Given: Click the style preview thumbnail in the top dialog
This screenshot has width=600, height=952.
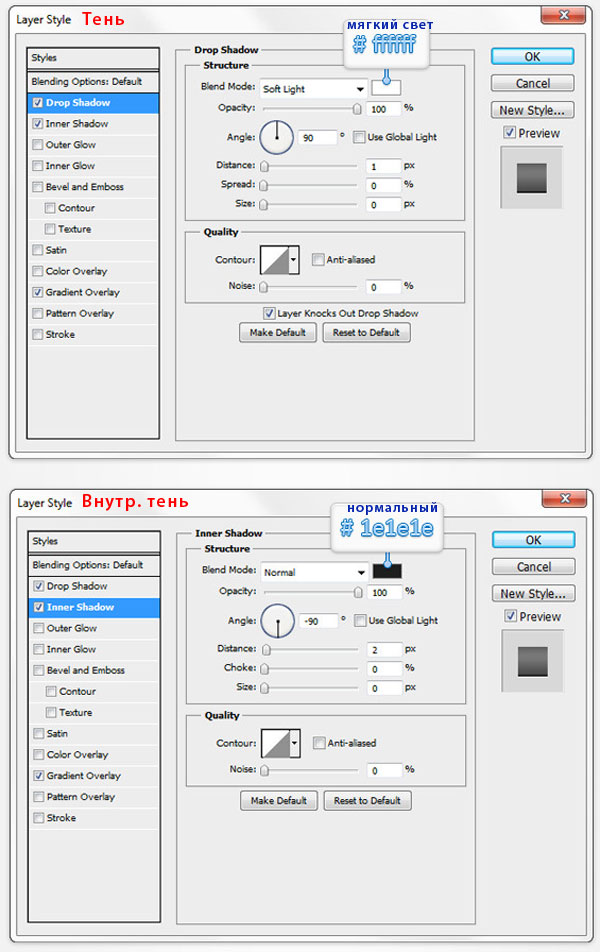Looking at the screenshot, I should tap(532, 178).
